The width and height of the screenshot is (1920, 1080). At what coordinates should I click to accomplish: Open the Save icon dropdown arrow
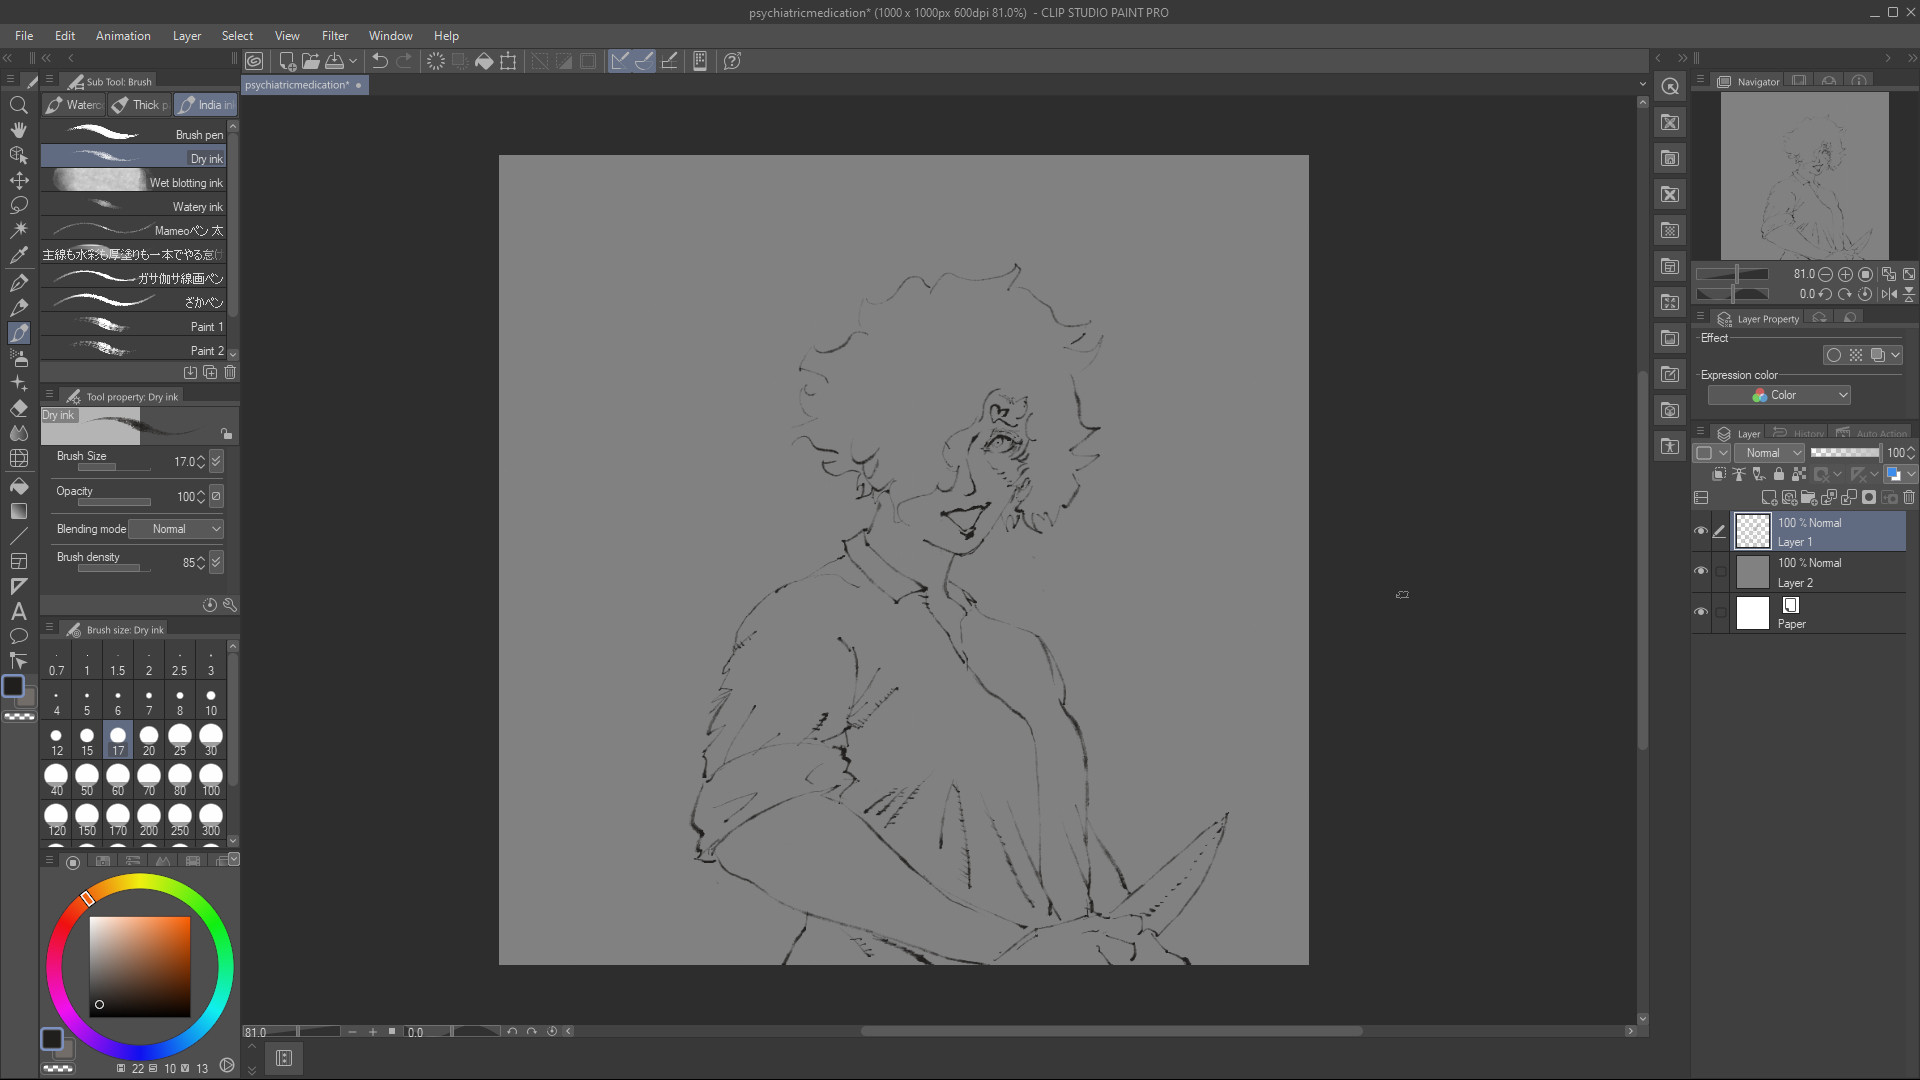point(353,61)
